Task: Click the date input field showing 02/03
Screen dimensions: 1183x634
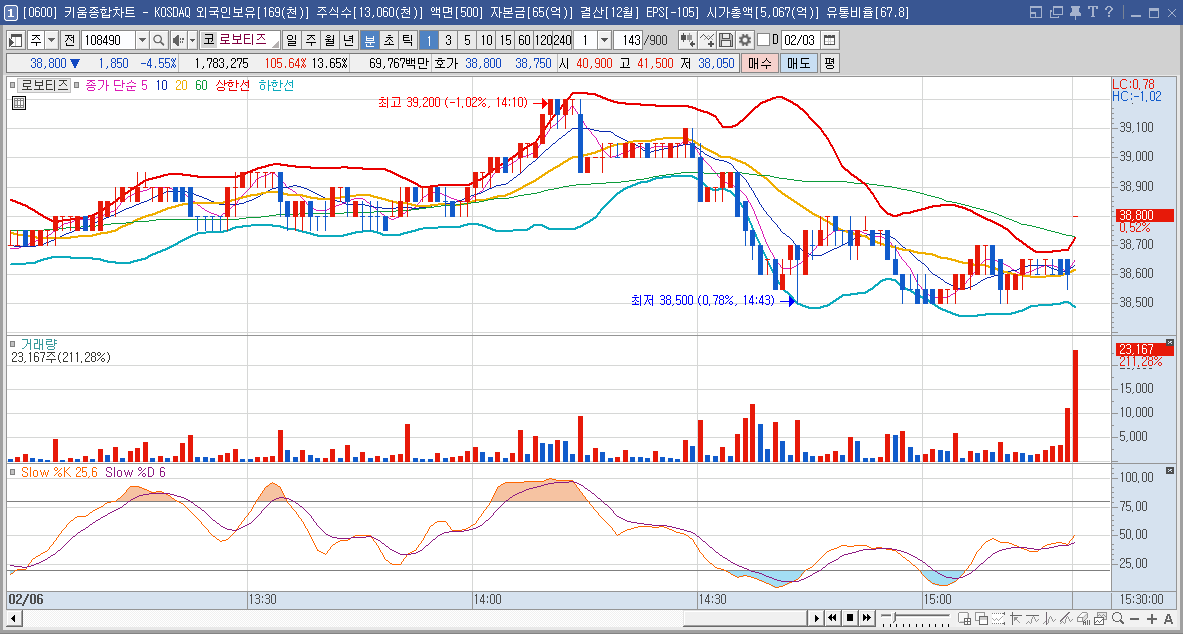Action: point(800,40)
